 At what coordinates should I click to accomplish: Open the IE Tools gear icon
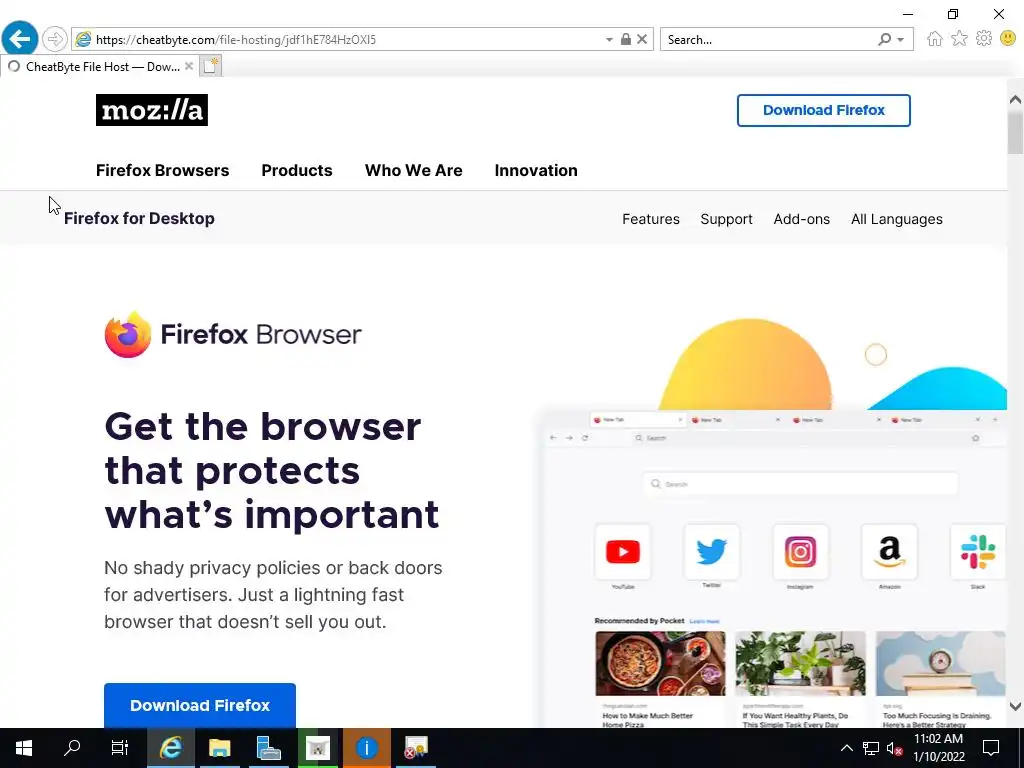click(984, 39)
